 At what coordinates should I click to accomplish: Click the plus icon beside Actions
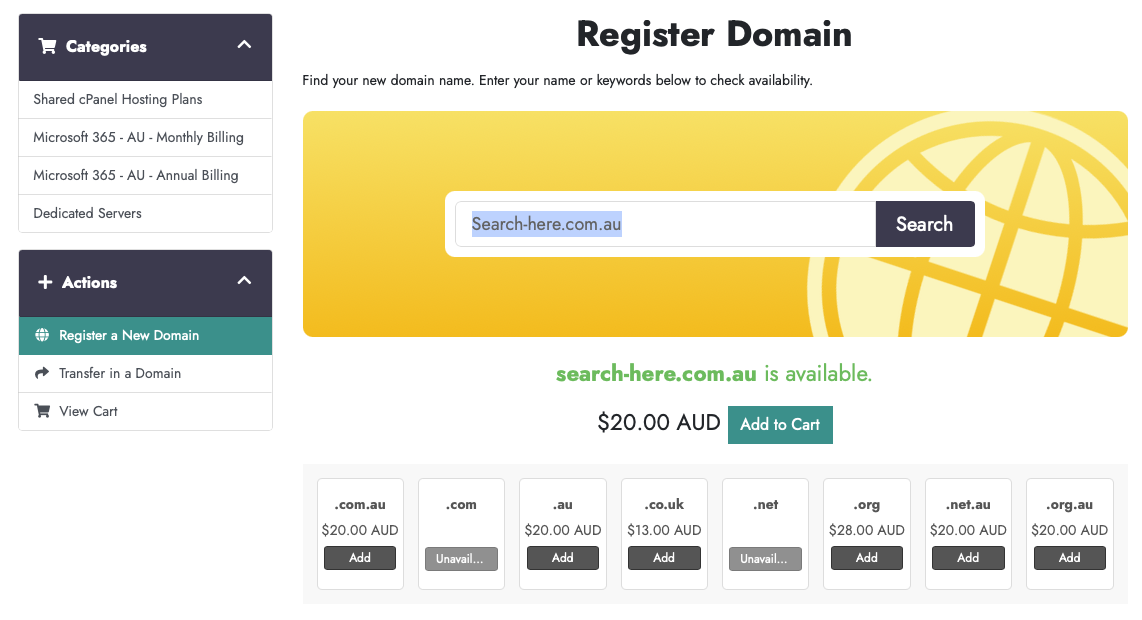pos(45,283)
